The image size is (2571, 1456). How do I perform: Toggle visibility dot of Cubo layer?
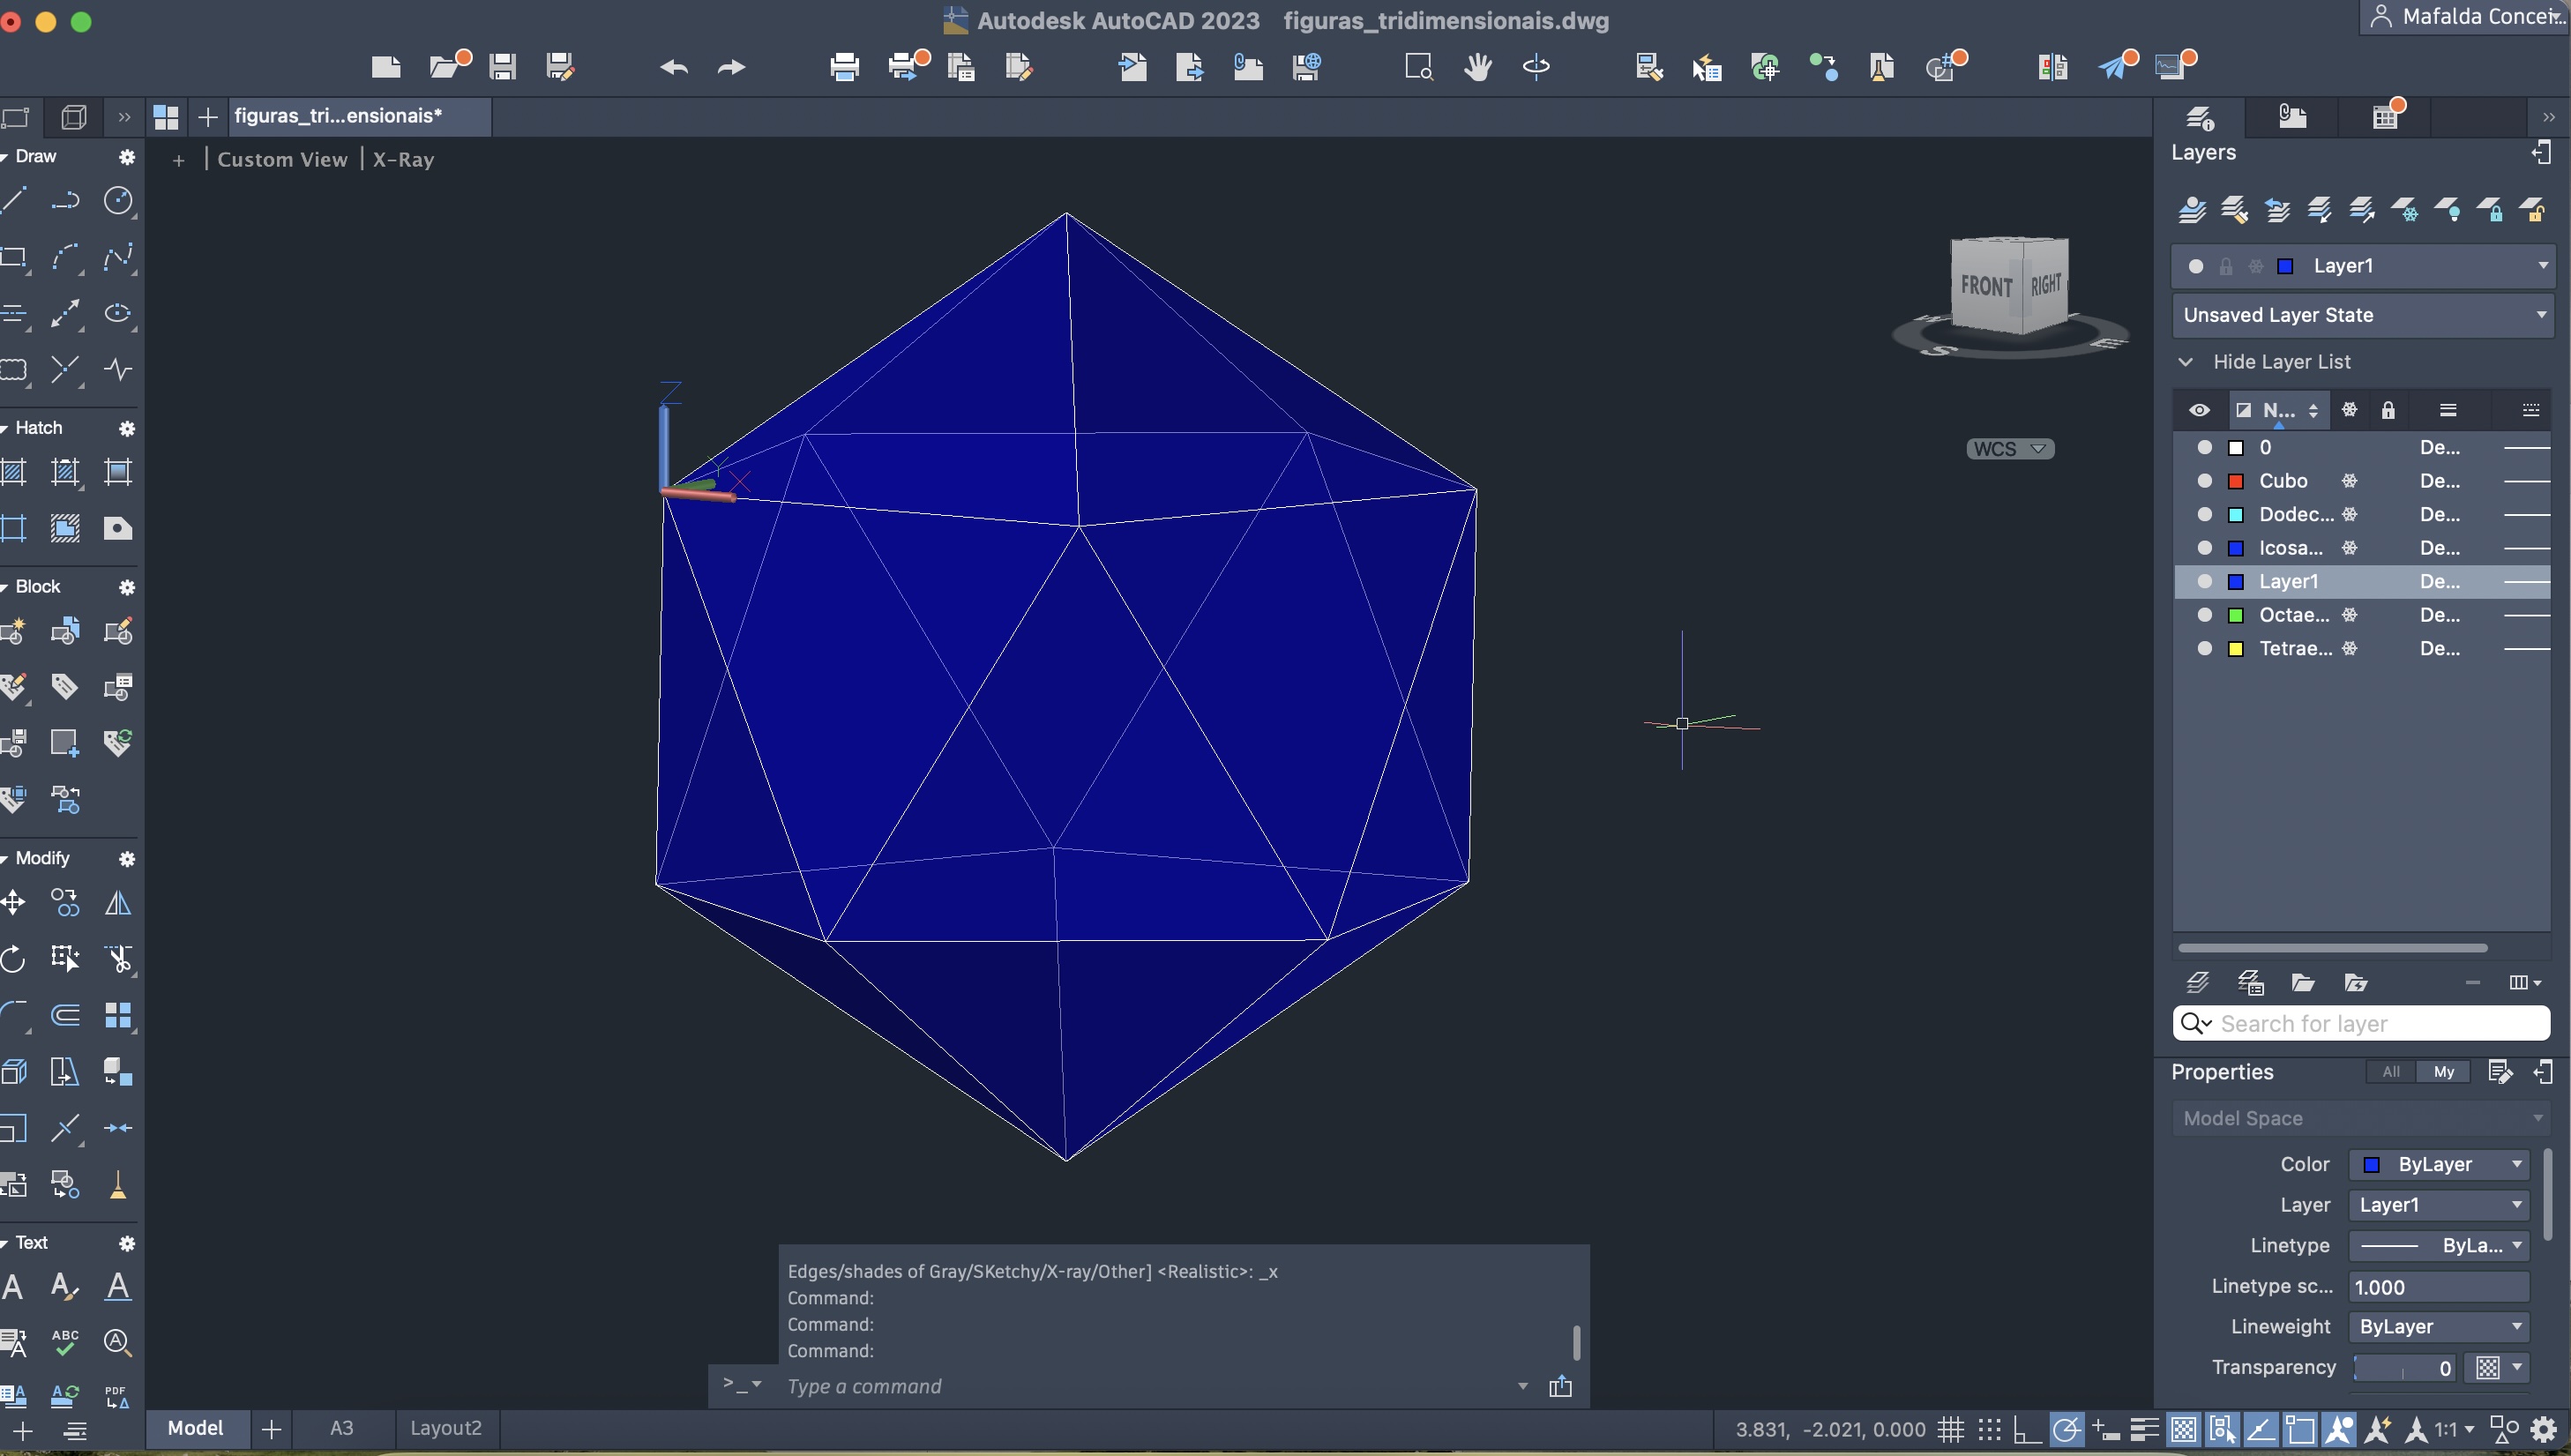coord(2204,481)
